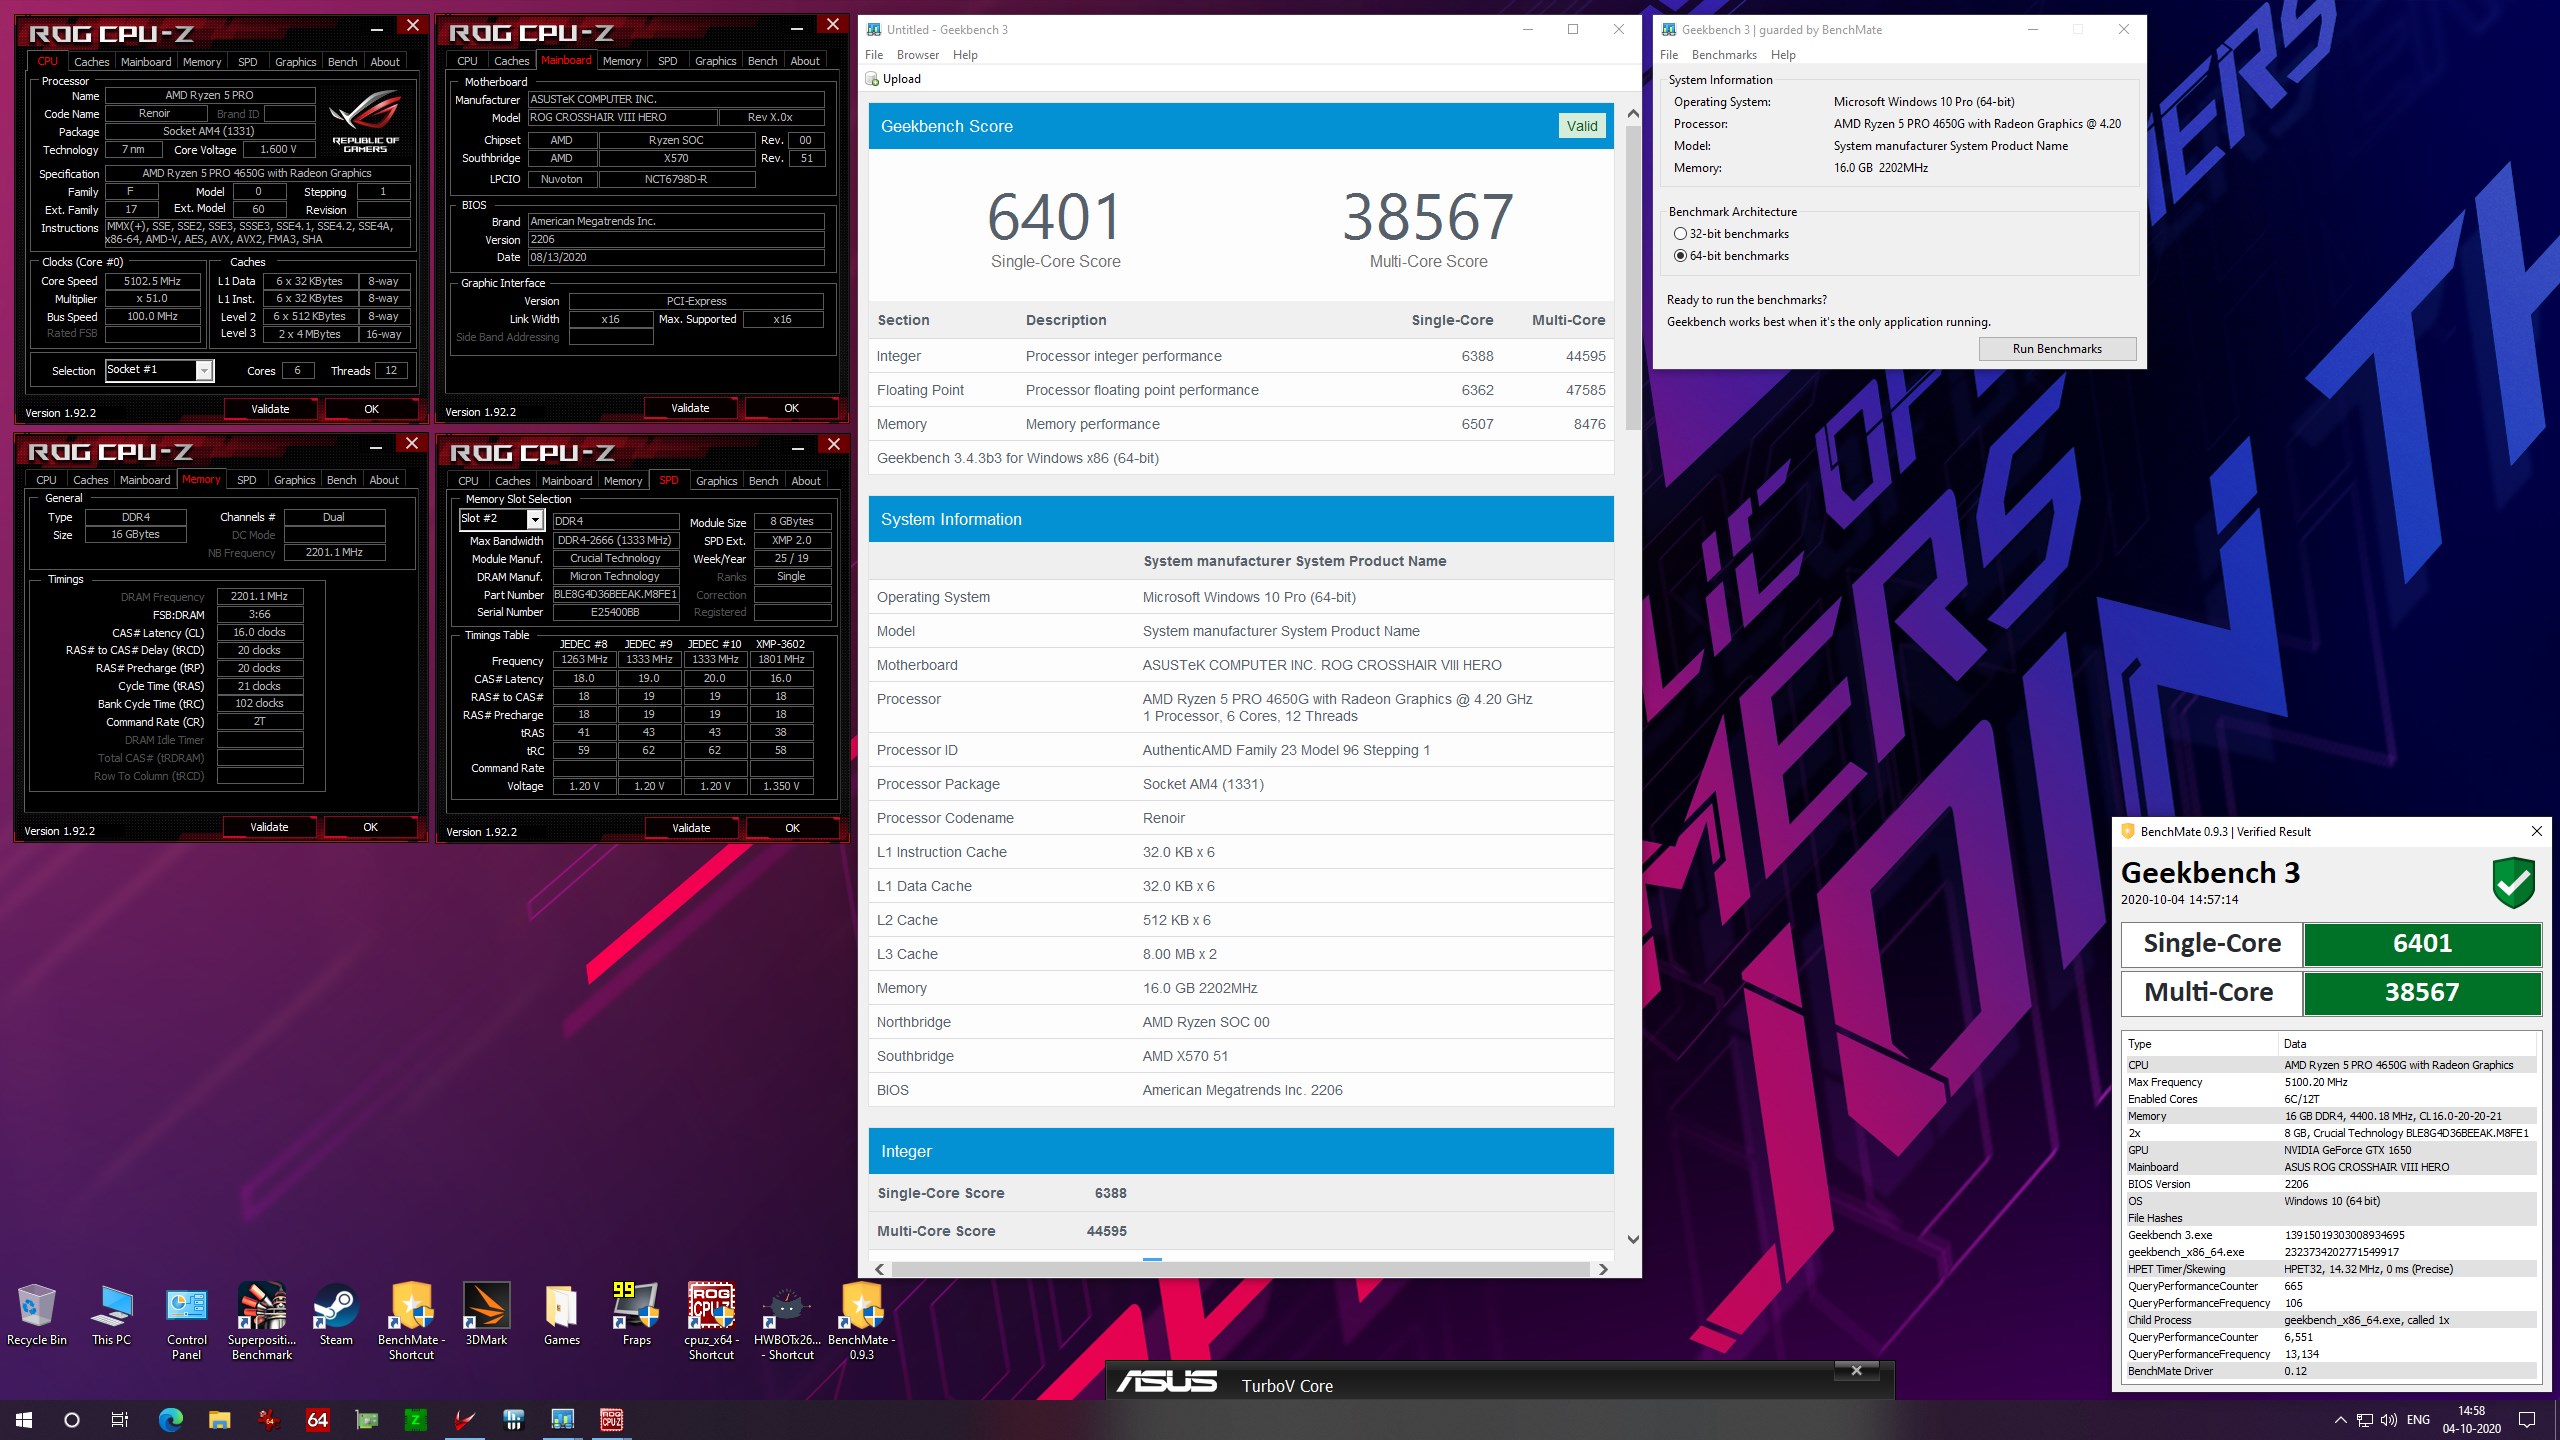Open the File menu in Untitled - Geekbench 3
Viewport: 2560px width, 1440px height.
point(874,55)
